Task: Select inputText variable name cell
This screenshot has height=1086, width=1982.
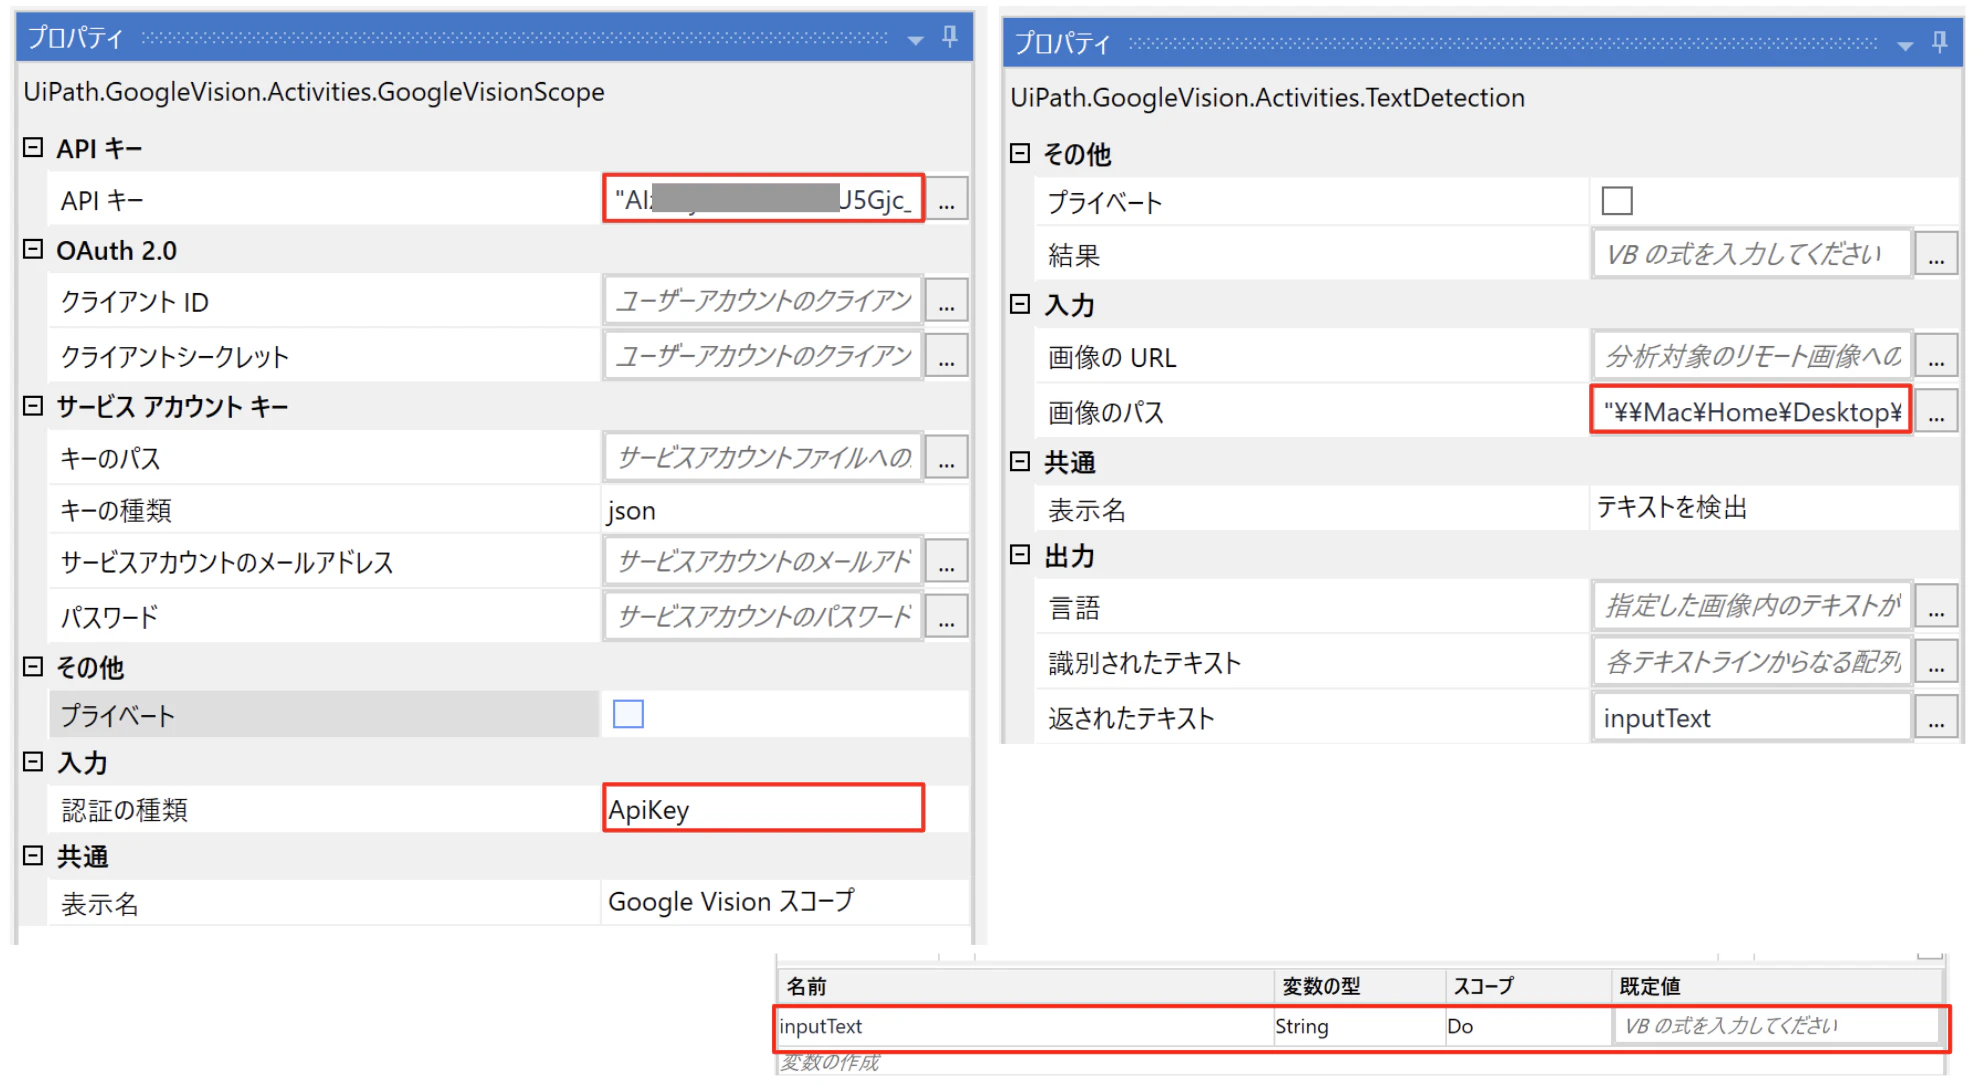Action: 1025,1026
